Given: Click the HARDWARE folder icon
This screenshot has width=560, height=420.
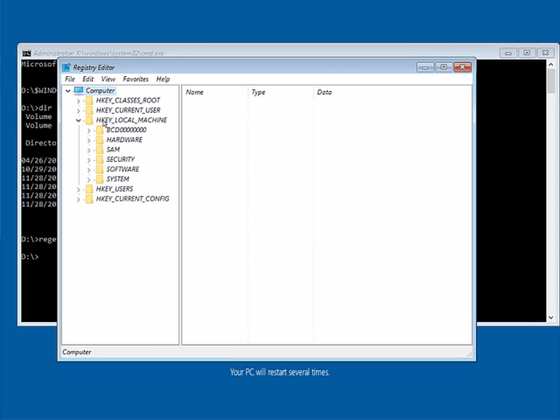Looking at the screenshot, I should click(100, 140).
